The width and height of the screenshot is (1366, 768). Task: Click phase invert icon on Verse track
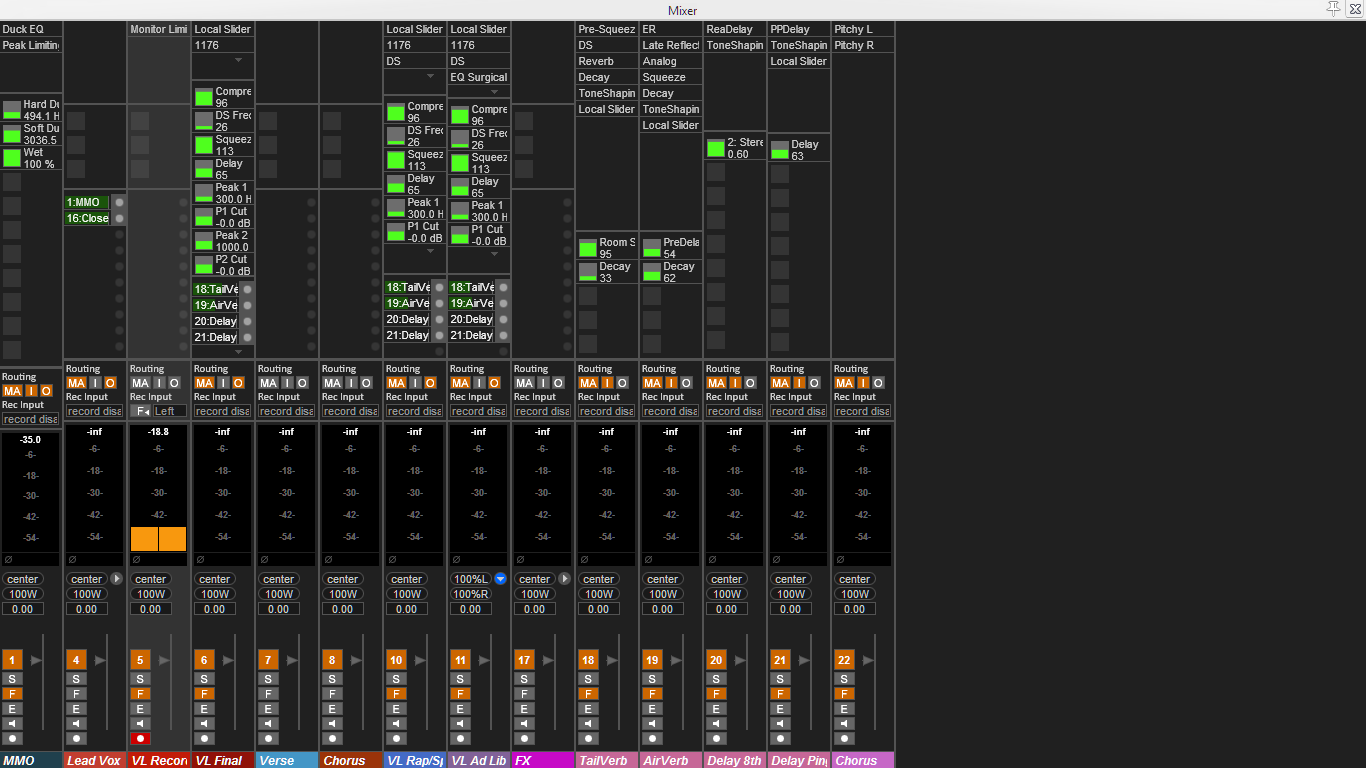pos(264,559)
